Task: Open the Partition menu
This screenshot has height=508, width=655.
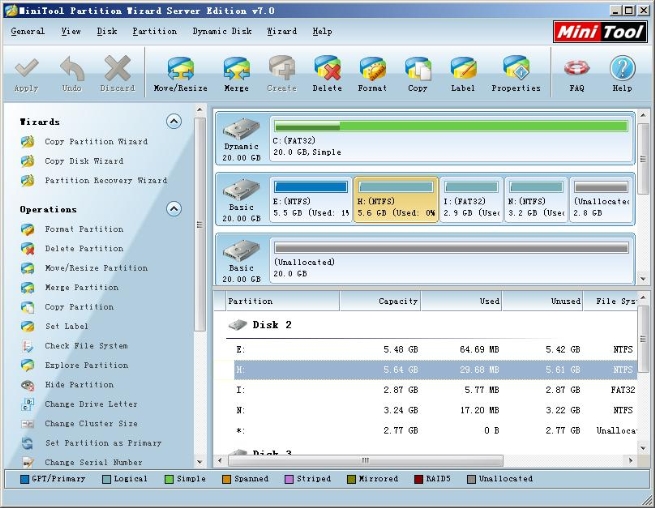Action: pyautogui.click(x=155, y=31)
